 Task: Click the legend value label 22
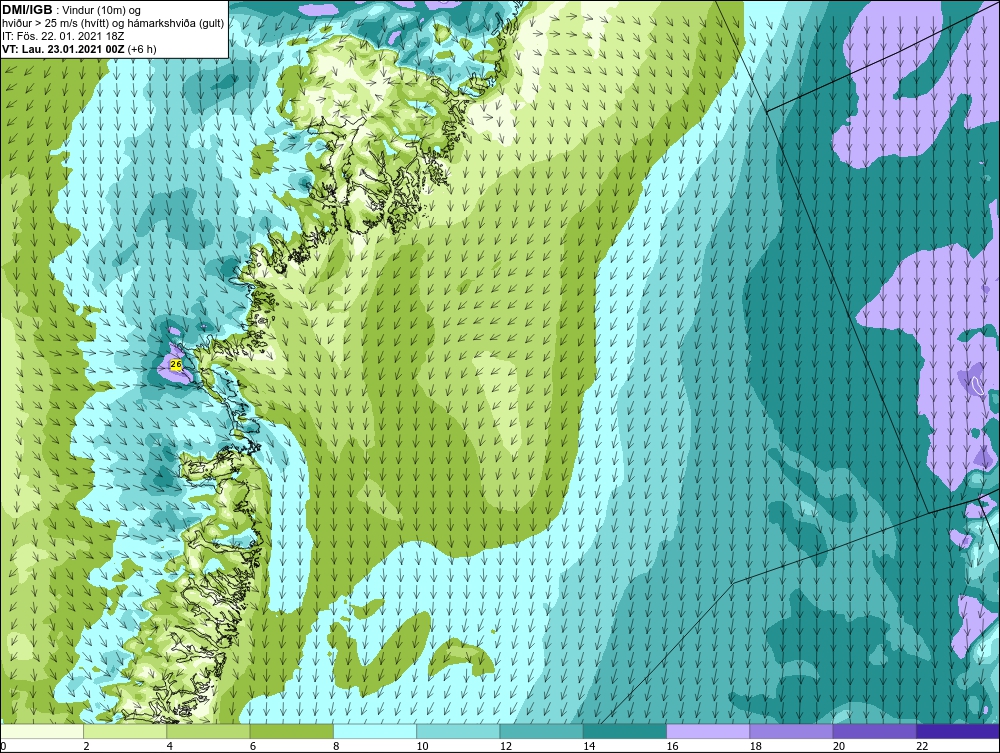point(922,747)
